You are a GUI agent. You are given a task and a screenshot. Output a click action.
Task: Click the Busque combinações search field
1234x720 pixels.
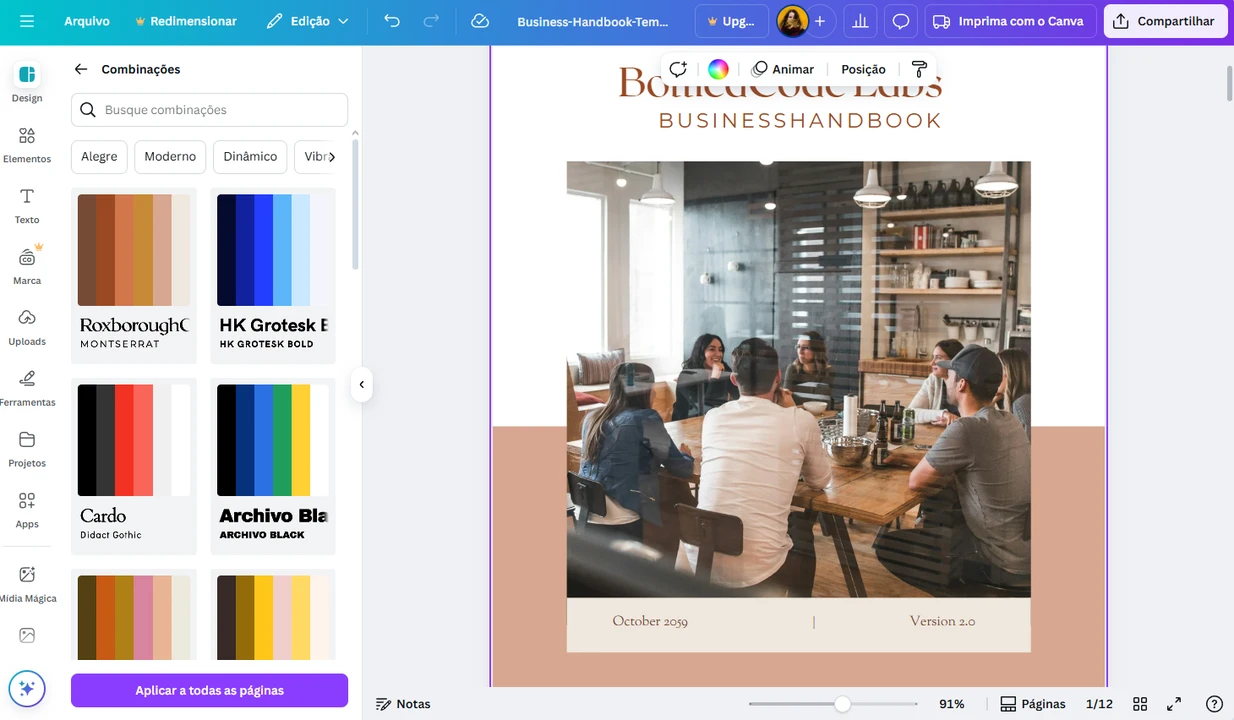(209, 110)
